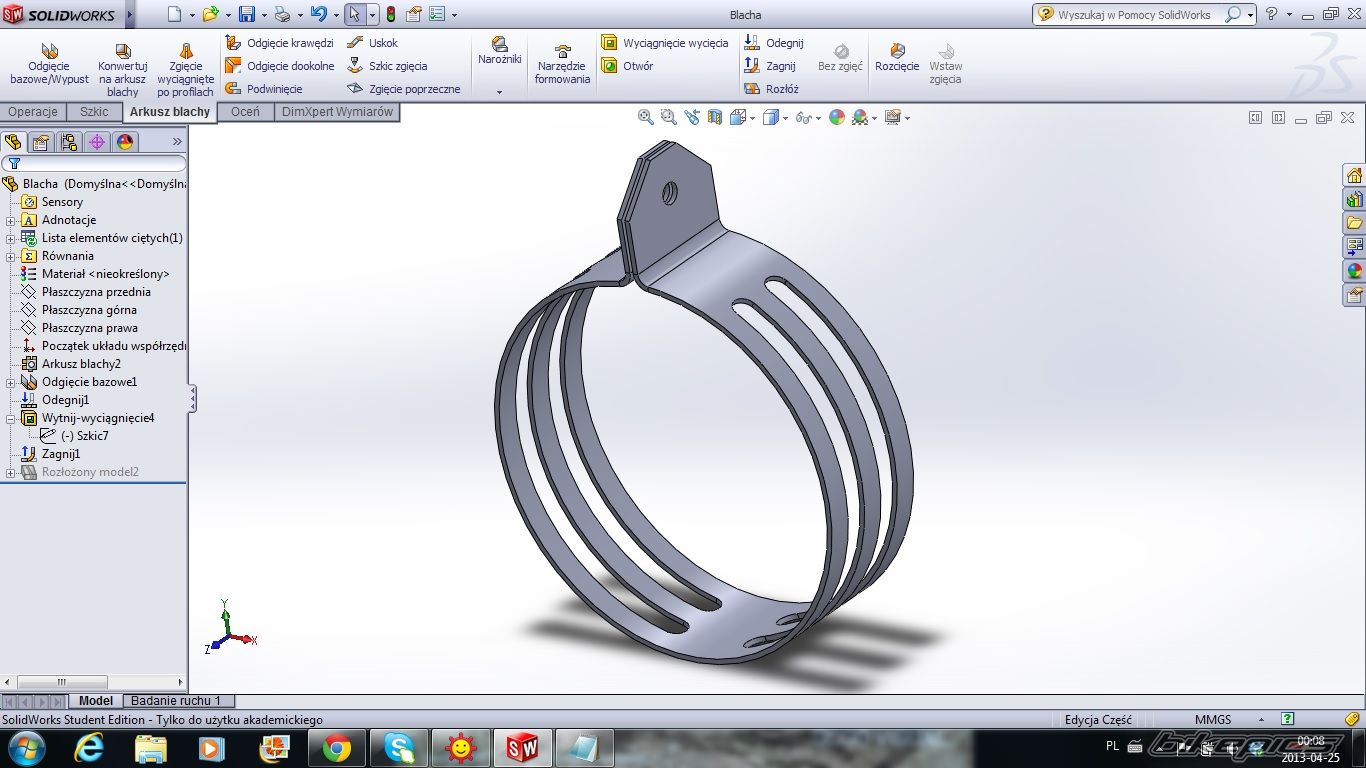Viewport: 1366px width, 768px height.
Task: Open the DimXpert Wymiarów tab
Action: pos(337,112)
